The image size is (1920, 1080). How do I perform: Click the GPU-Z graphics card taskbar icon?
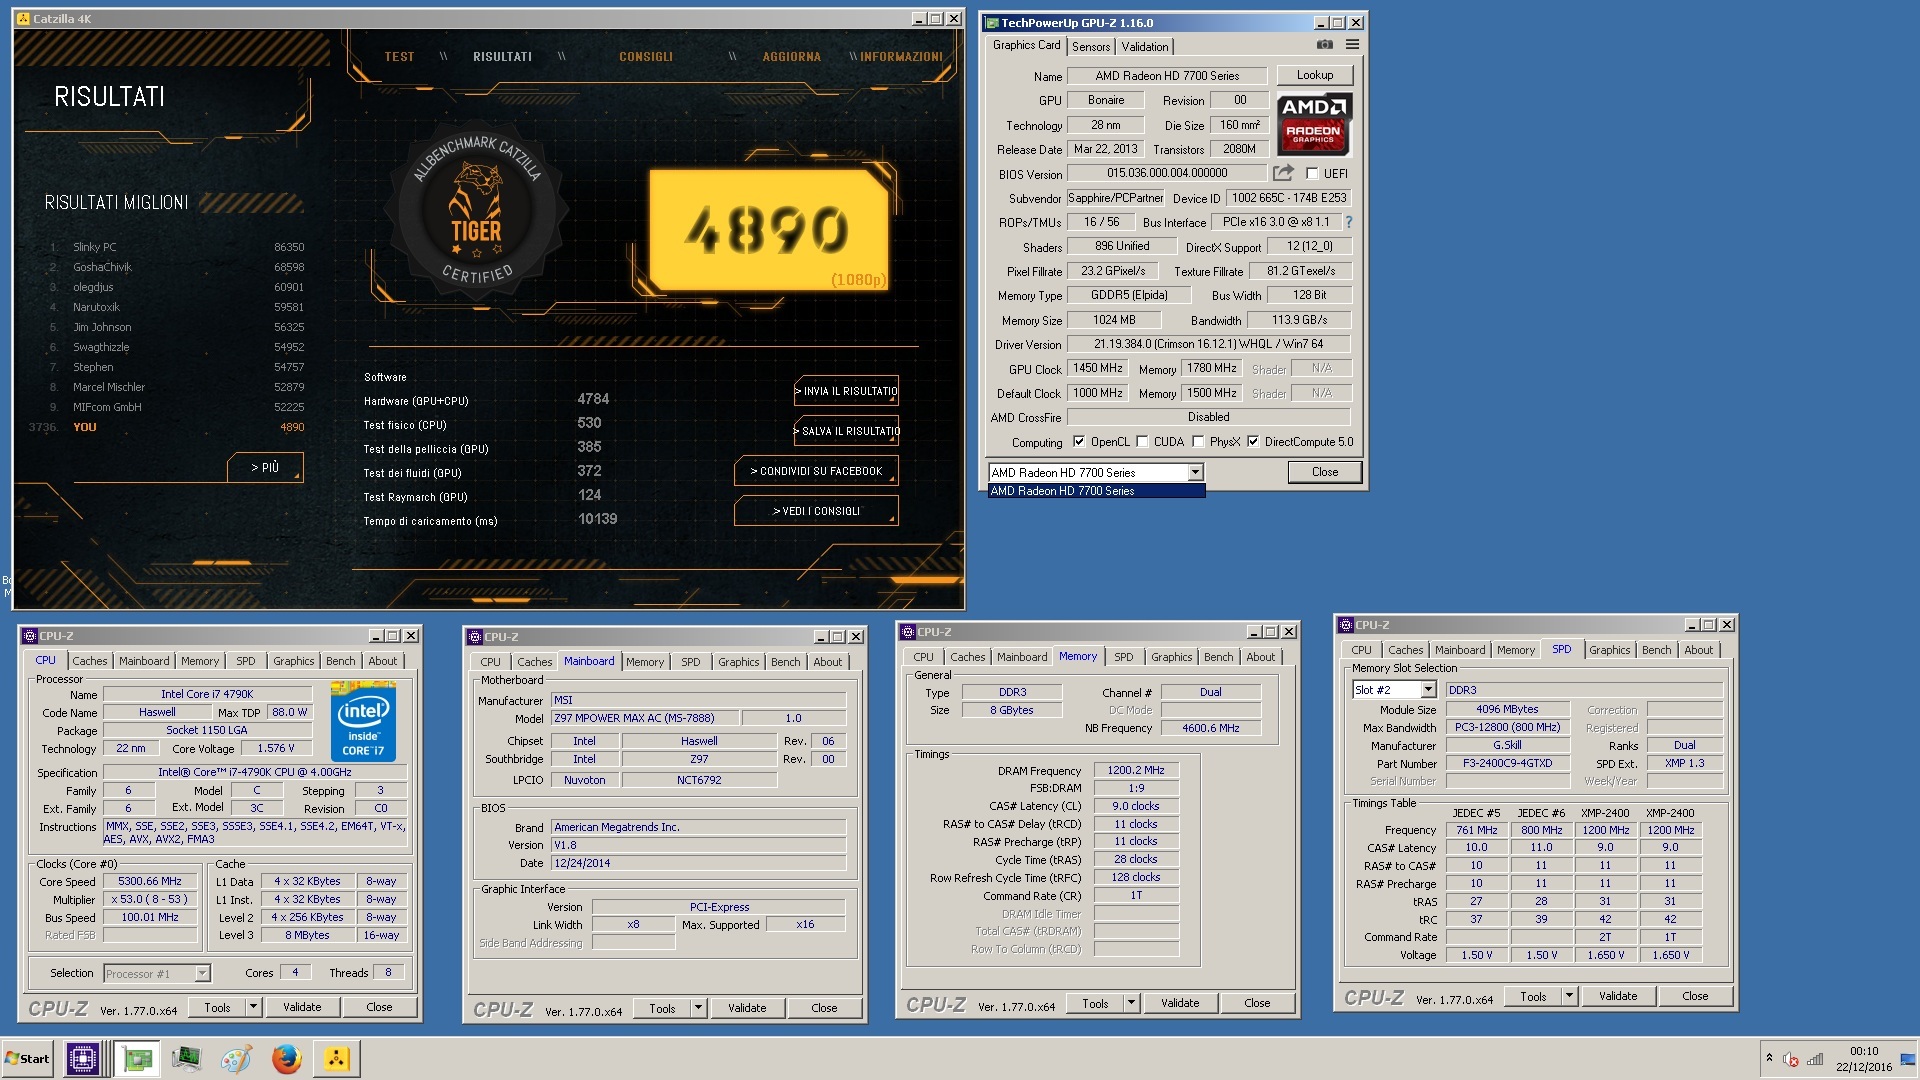[137, 1058]
